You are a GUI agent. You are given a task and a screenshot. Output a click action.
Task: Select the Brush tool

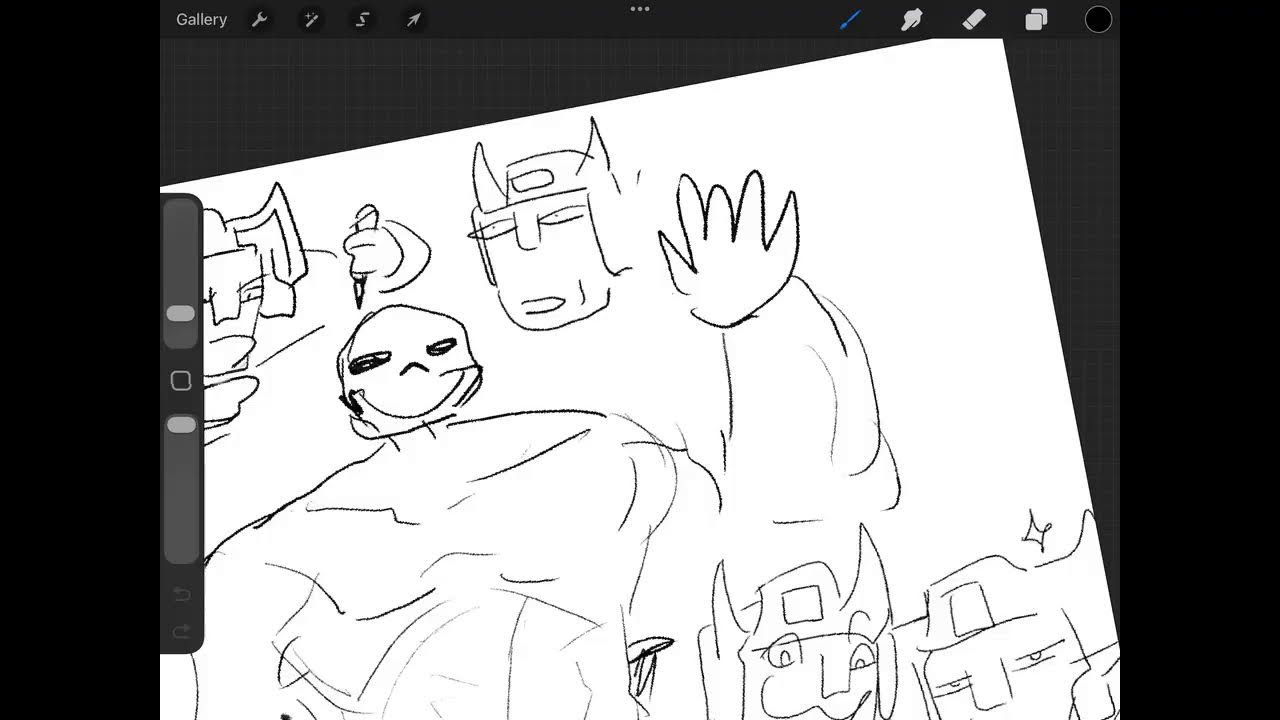tap(850, 20)
